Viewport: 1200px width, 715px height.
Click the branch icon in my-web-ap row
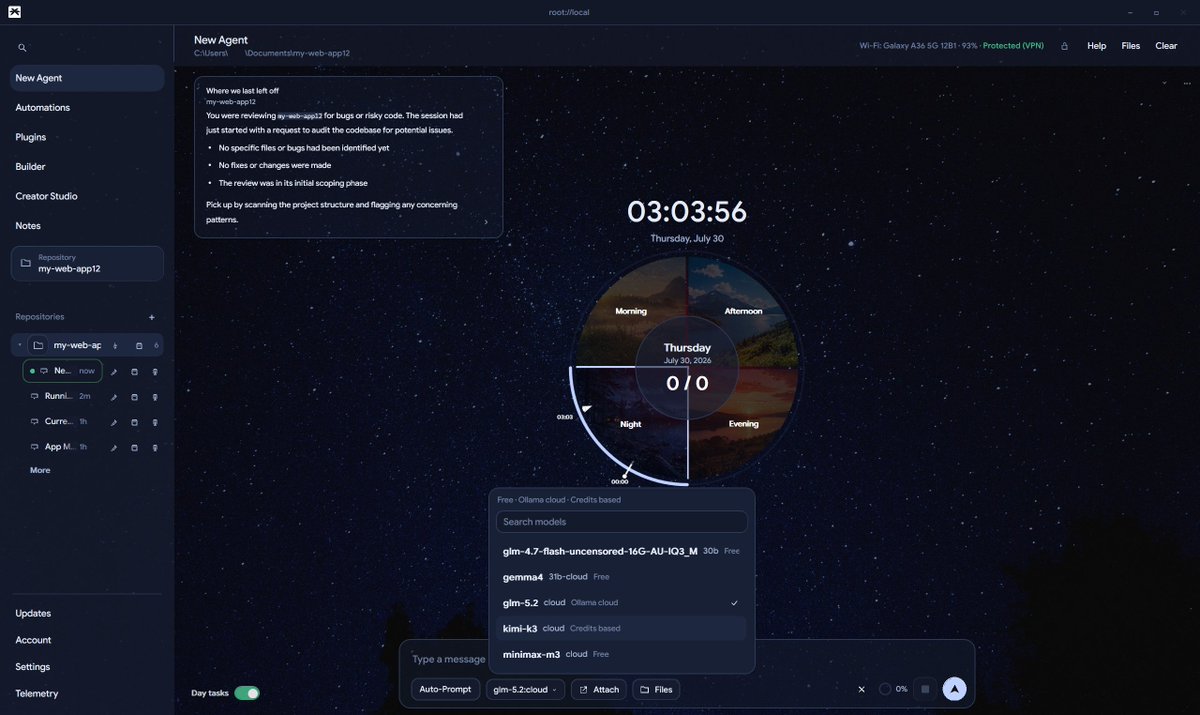tap(115, 345)
